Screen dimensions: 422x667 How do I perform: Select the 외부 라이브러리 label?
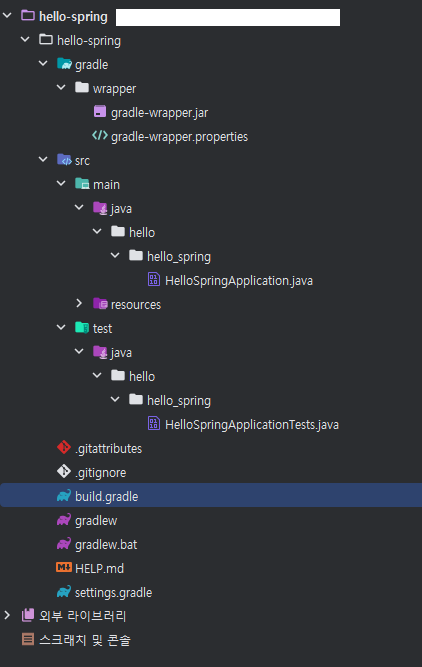[83, 616]
